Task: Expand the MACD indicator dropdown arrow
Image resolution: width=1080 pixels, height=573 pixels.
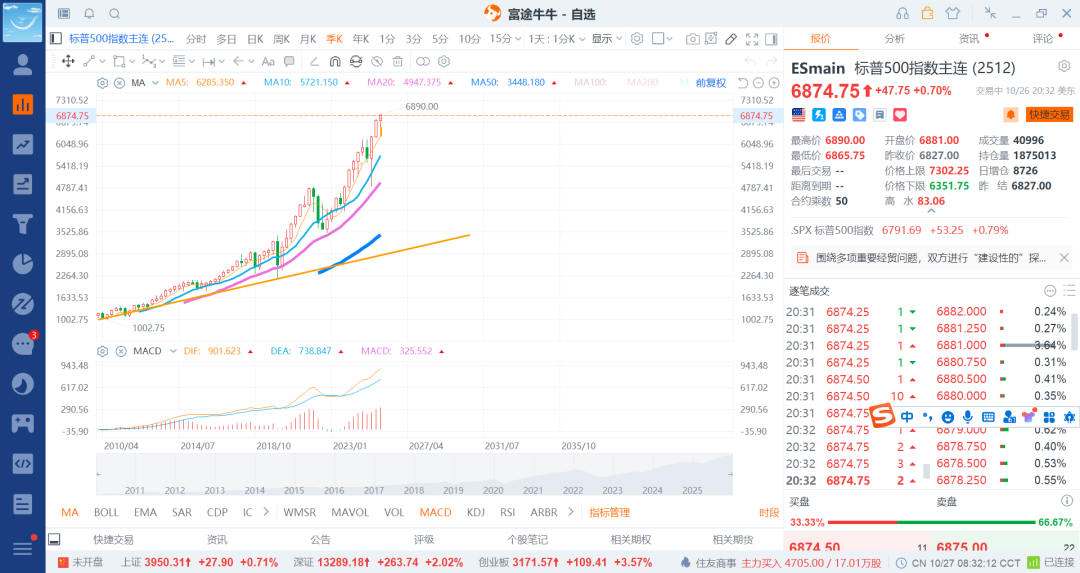Action: click(x=174, y=351)
